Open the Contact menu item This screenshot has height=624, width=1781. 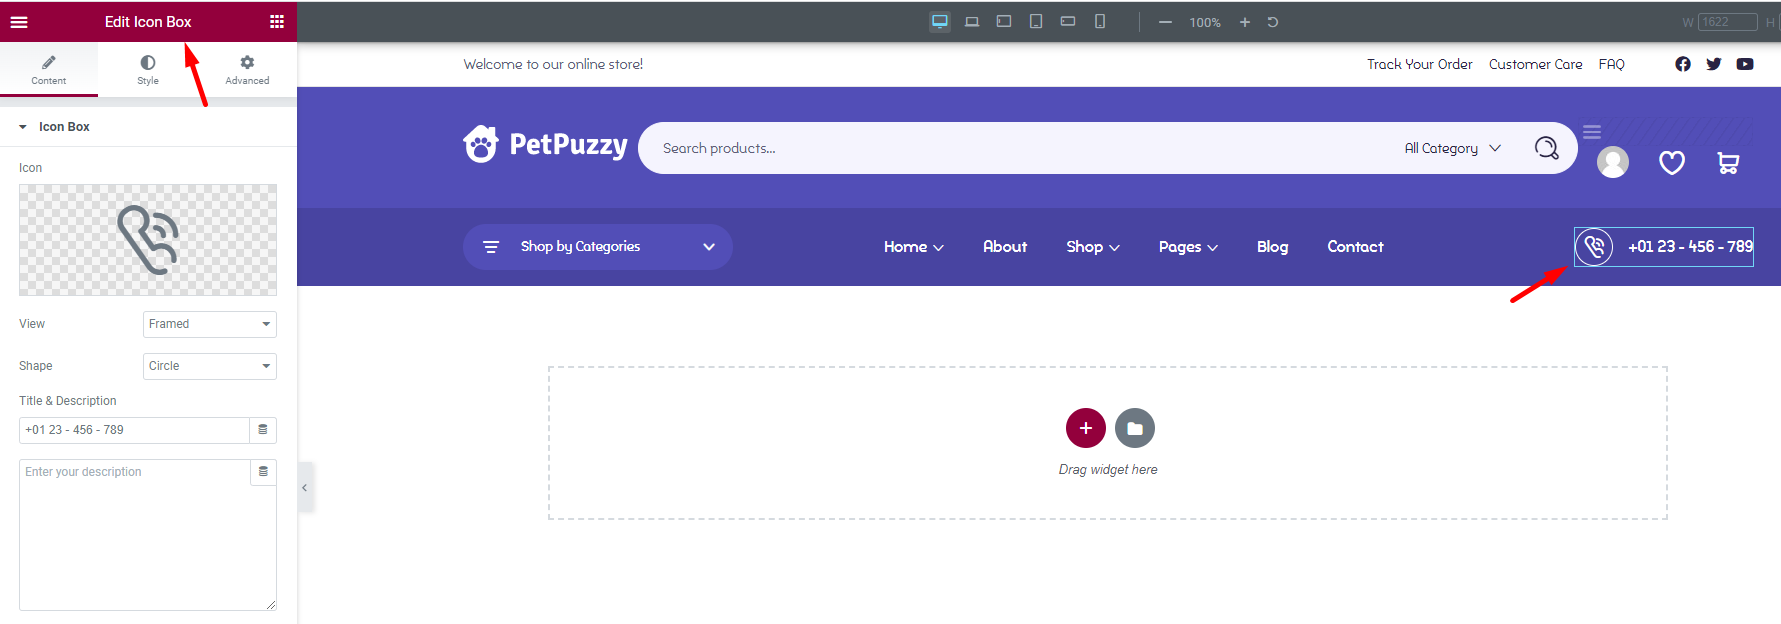[x=1356, y=247]
